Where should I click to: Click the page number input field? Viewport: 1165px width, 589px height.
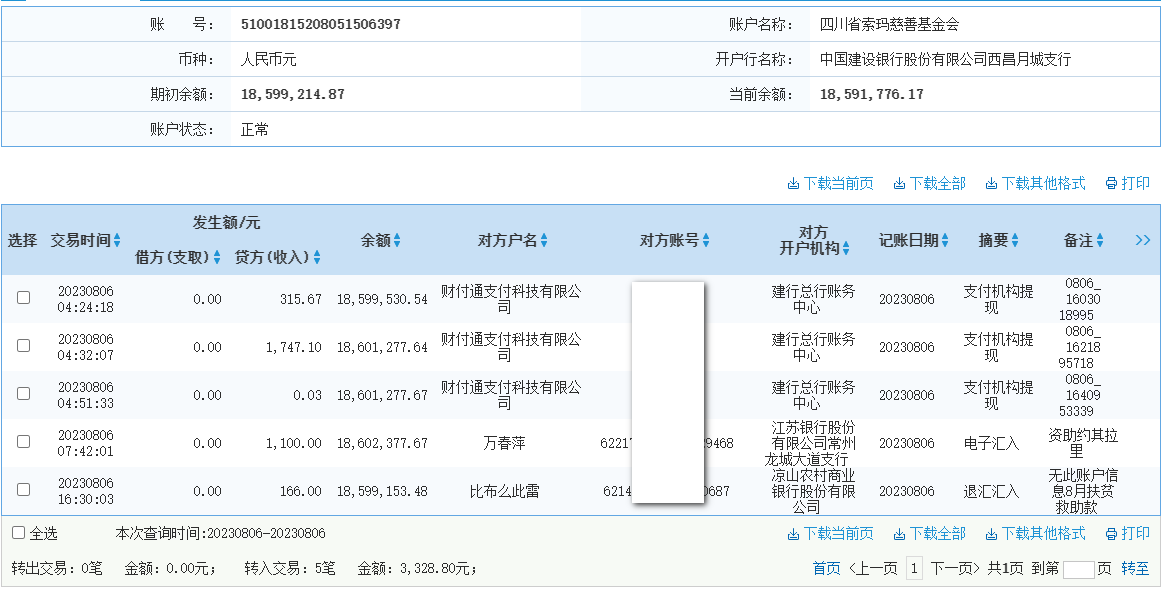tap(1078, 570)
